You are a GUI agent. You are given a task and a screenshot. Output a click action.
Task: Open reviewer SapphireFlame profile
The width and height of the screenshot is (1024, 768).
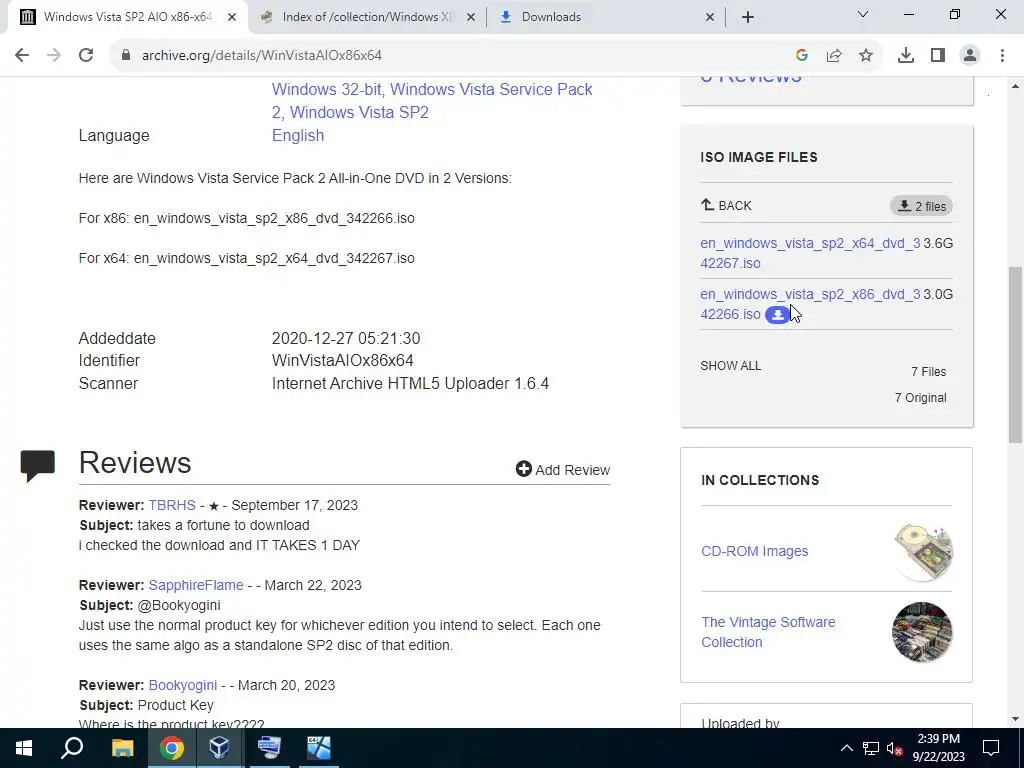point(196,585)
